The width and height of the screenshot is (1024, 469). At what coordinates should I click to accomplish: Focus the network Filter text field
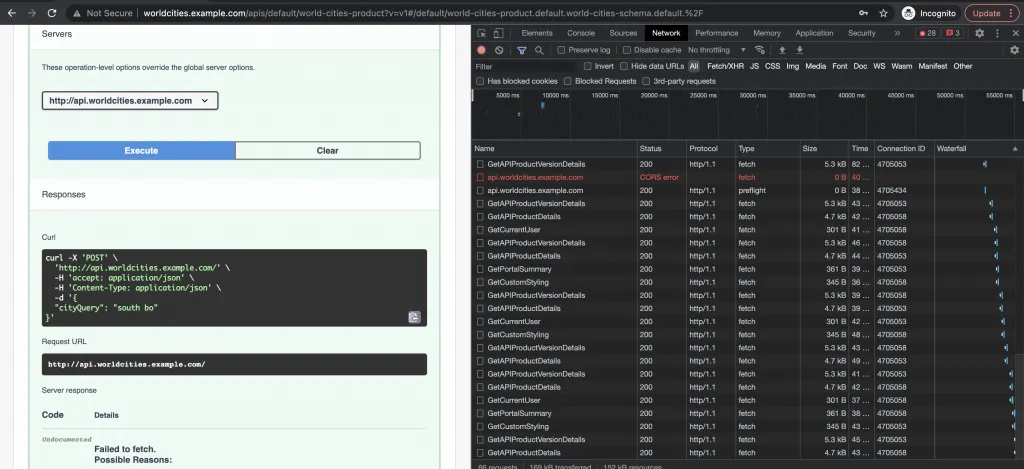(524, 67)
